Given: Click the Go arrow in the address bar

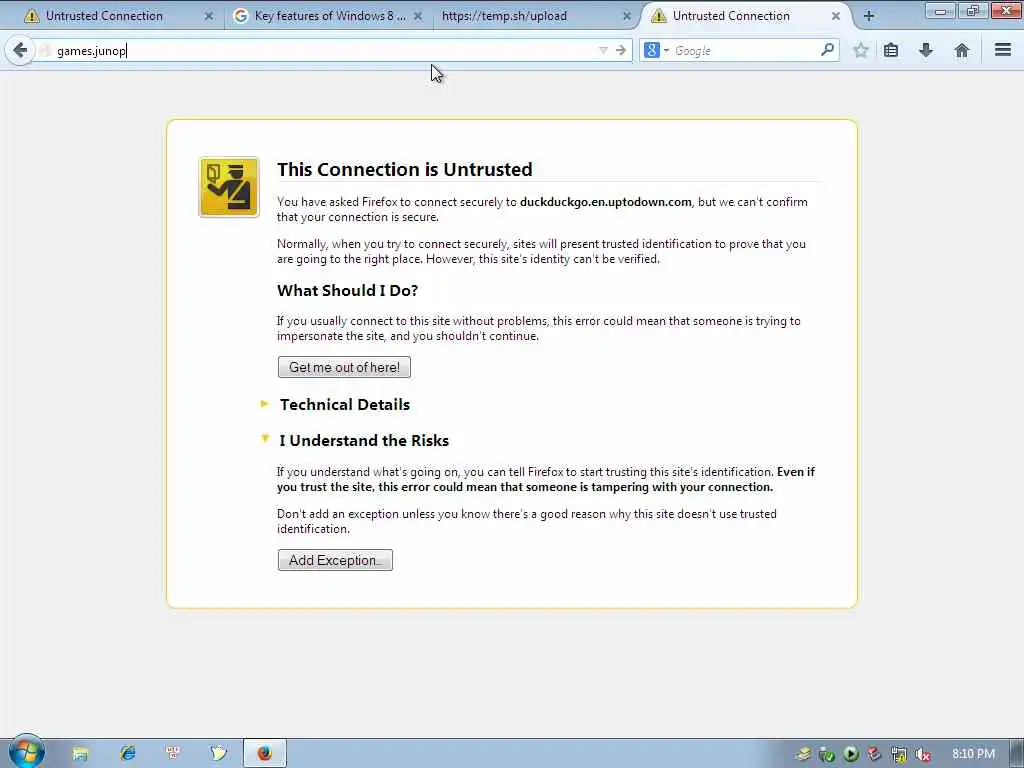Looking at the screenshot, I should coord(620,50).
